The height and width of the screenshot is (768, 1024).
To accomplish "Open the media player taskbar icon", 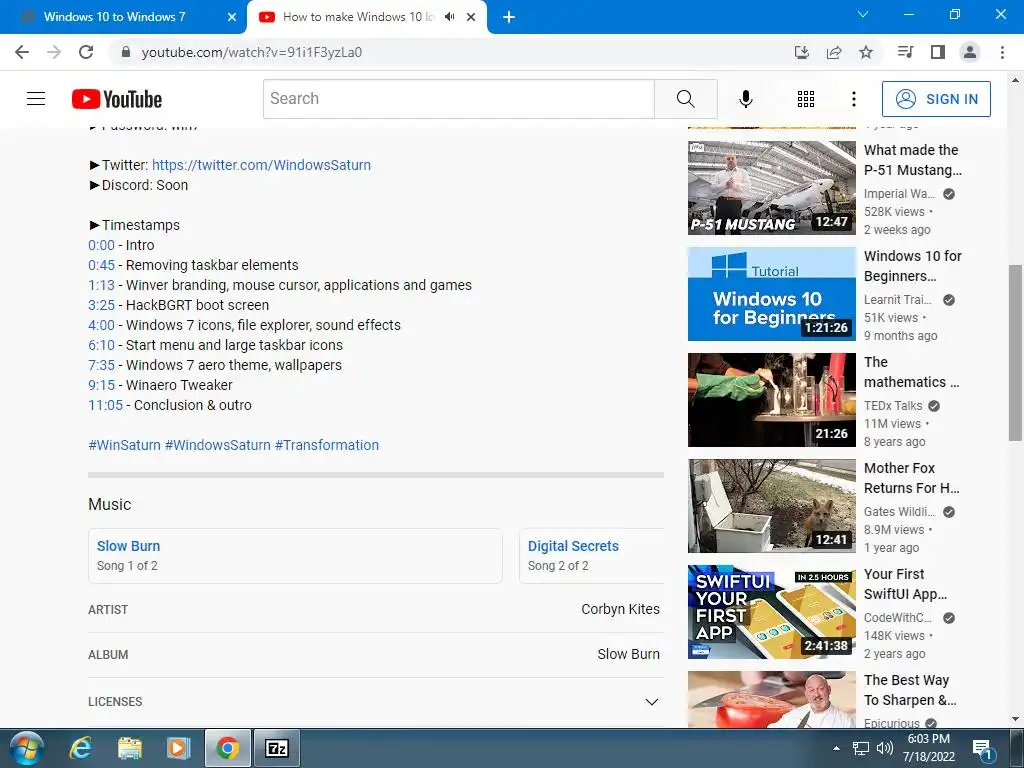I will pyautogui.click(x=178, y=748).
